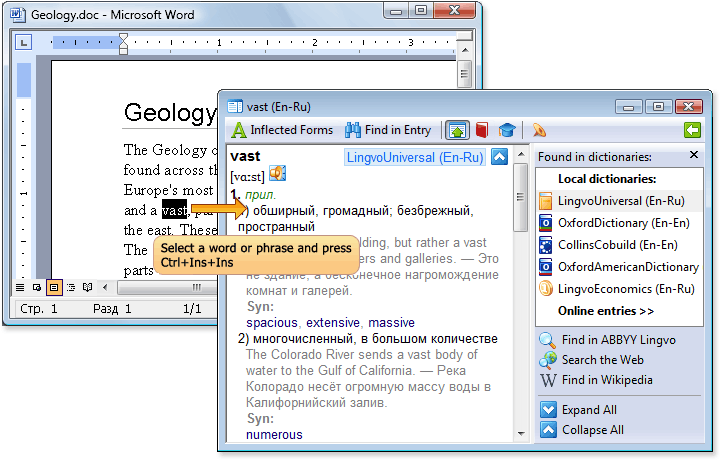Click the Word tab selector L button
The height and width of the screenshot is (461, 723).
click(x=23, y=42)
